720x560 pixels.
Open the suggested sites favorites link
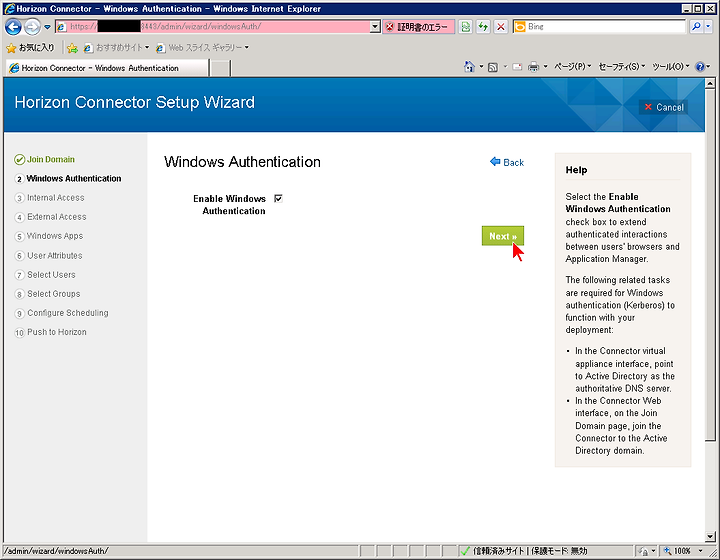tap(116, 47)
